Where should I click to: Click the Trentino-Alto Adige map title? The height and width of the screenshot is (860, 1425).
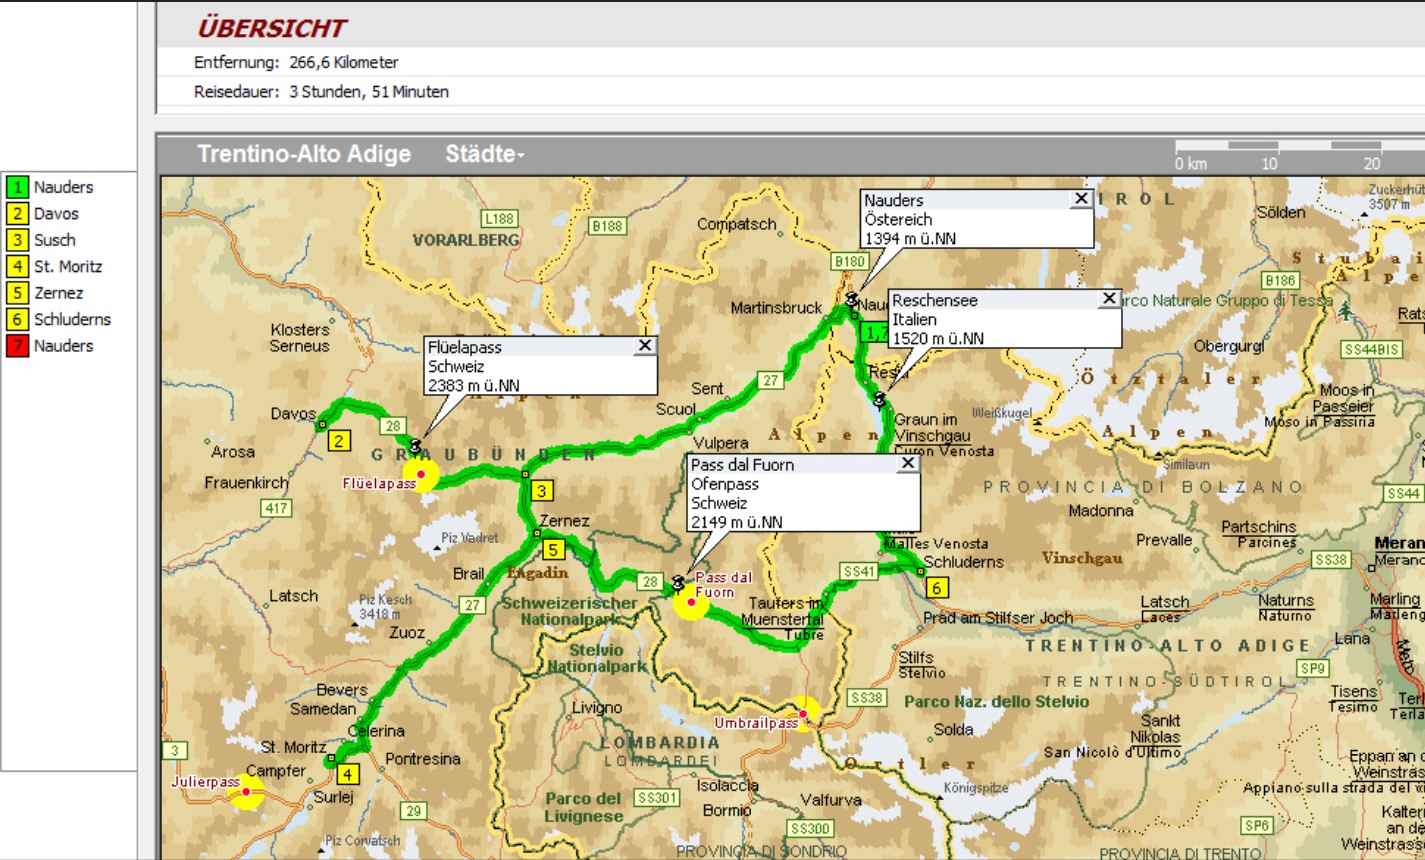click(x=304, y=154)
